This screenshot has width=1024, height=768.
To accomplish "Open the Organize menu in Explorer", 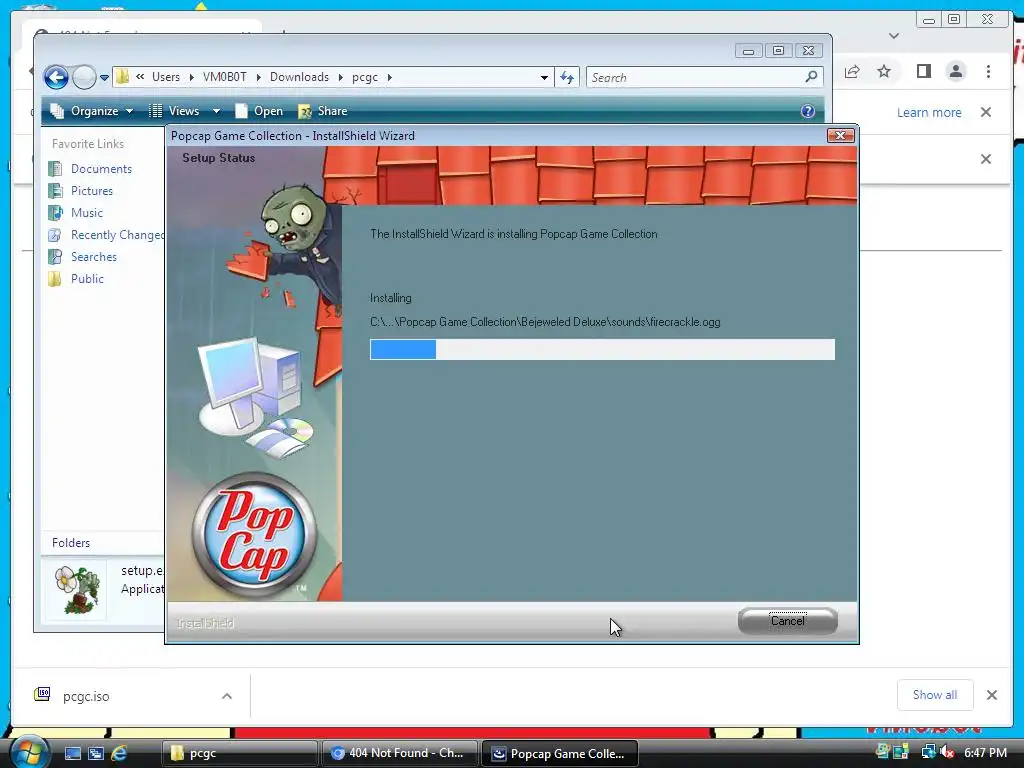I will point(92,111).
